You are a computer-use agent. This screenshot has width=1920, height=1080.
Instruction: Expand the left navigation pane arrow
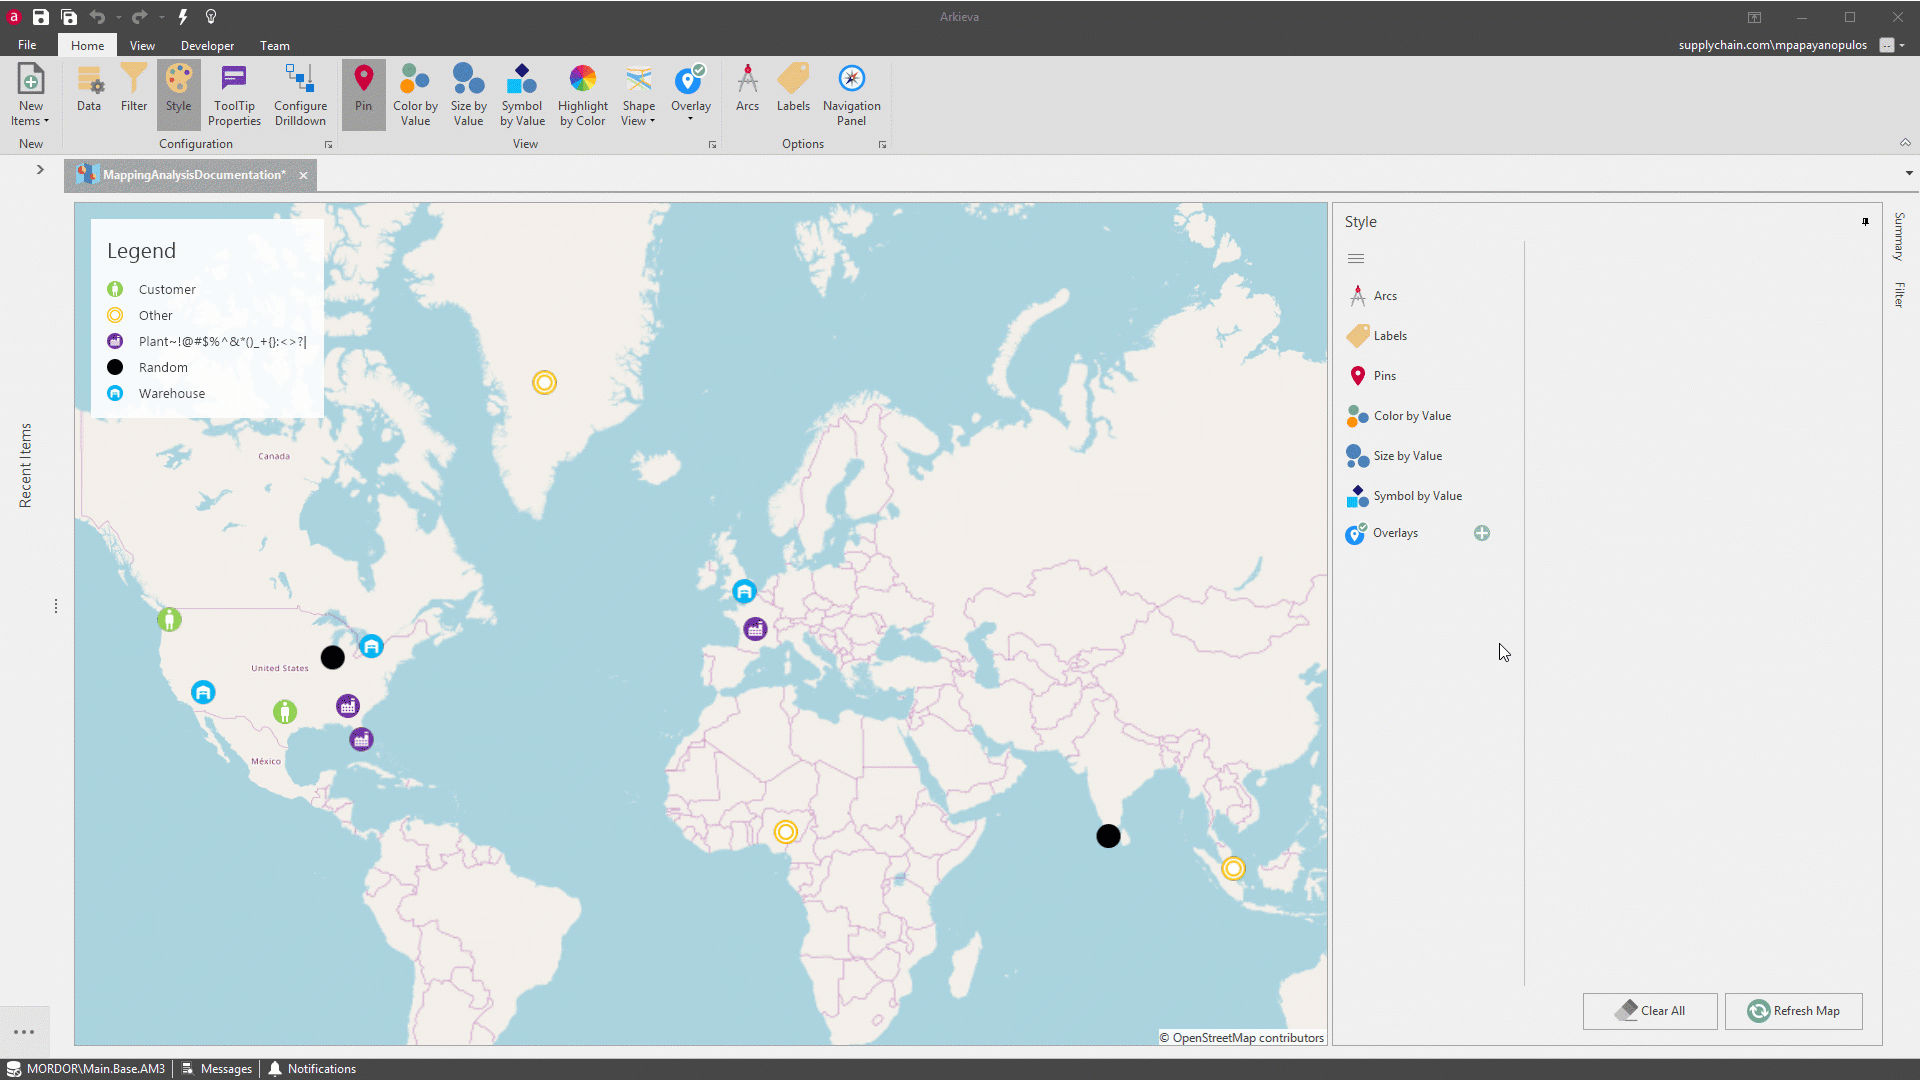pyautogui.click(x=40, y=170)
